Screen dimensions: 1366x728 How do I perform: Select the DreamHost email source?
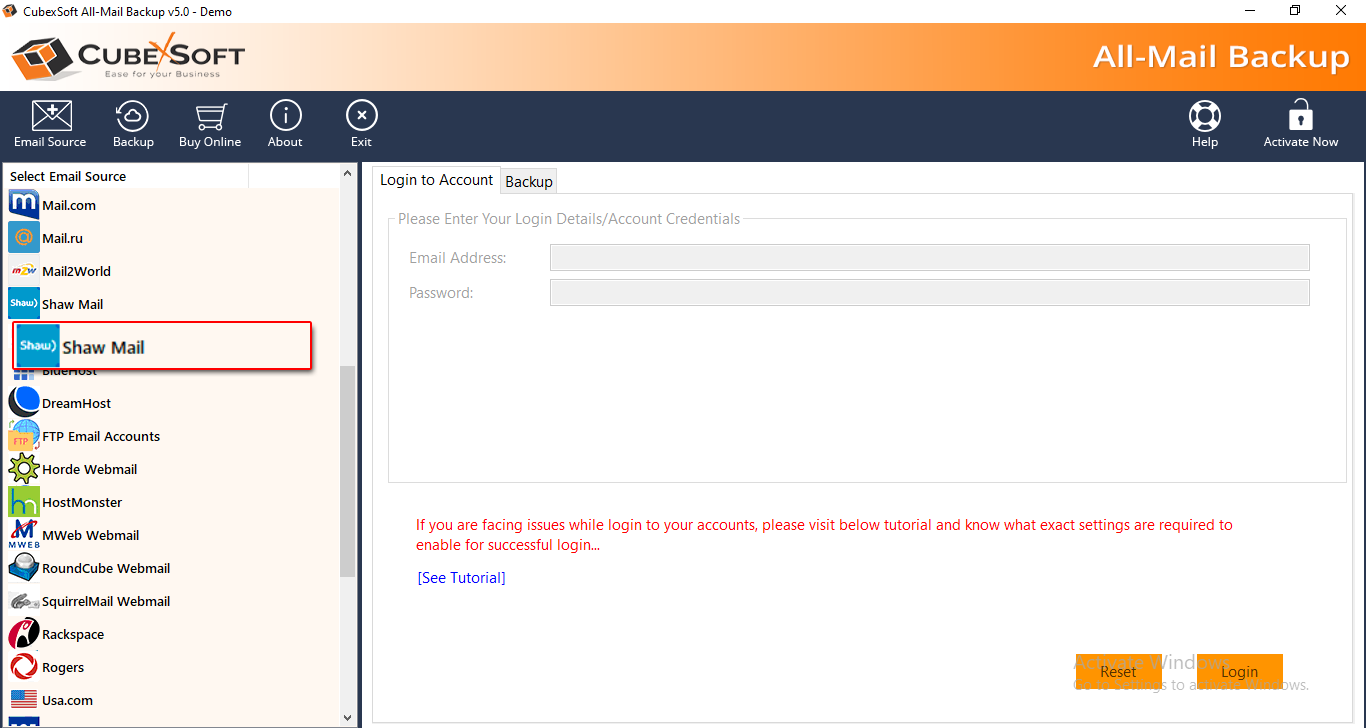(x=76, y=403)
